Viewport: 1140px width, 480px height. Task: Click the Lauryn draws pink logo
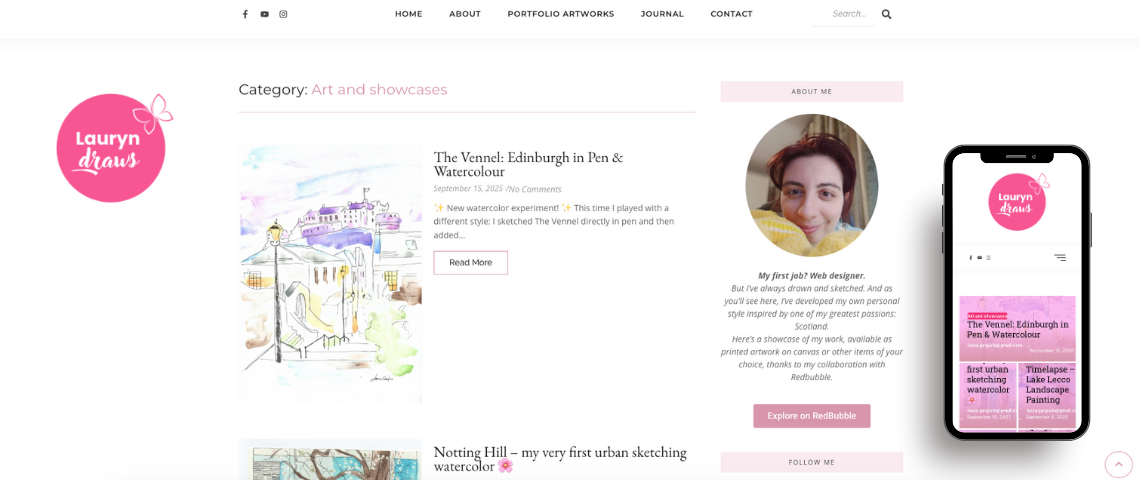point(114,148)
